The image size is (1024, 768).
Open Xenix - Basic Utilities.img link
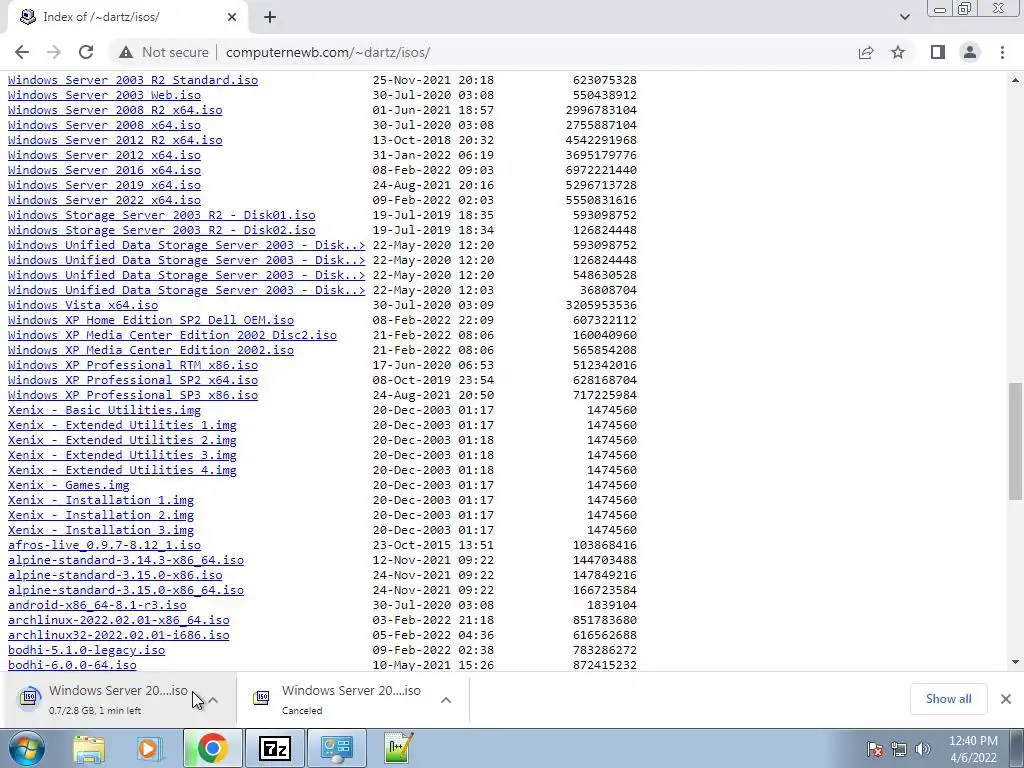(104, 410)
